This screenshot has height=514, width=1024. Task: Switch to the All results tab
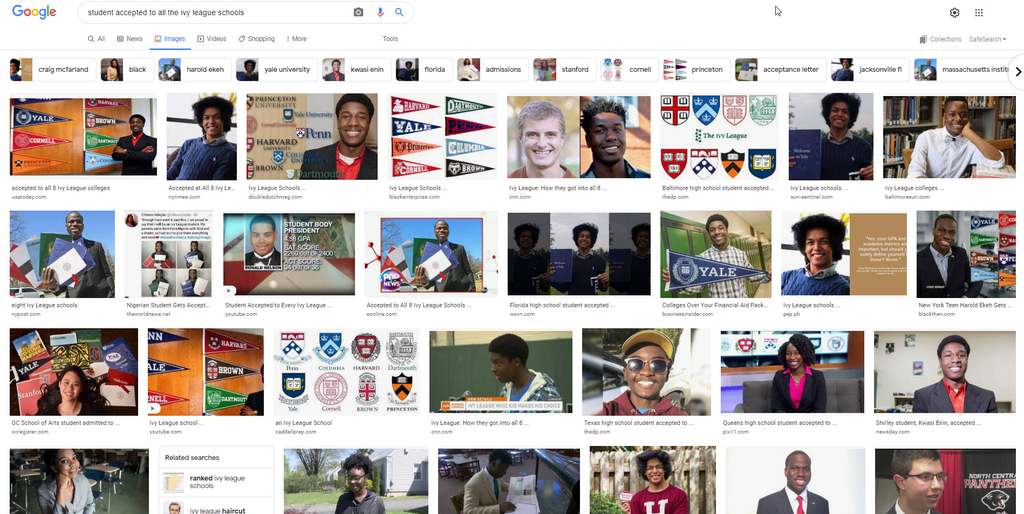tap(96, 39)
